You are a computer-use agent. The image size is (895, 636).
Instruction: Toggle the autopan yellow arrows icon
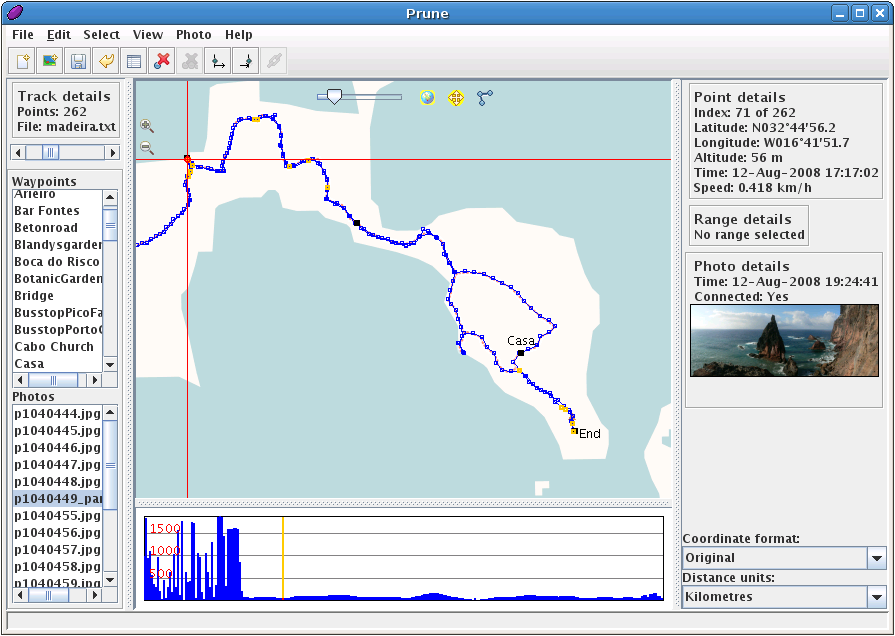[456, 97]
